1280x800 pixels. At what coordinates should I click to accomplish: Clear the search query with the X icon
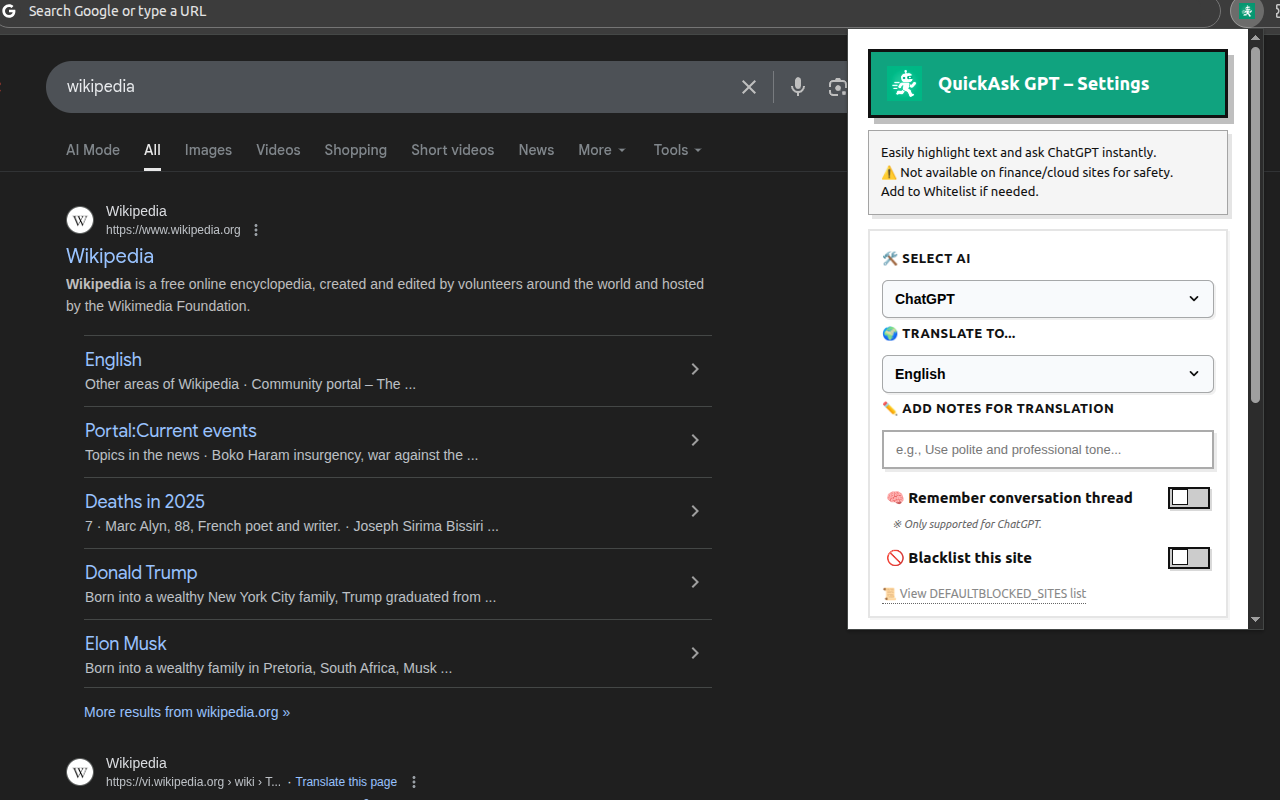(748, 87)
